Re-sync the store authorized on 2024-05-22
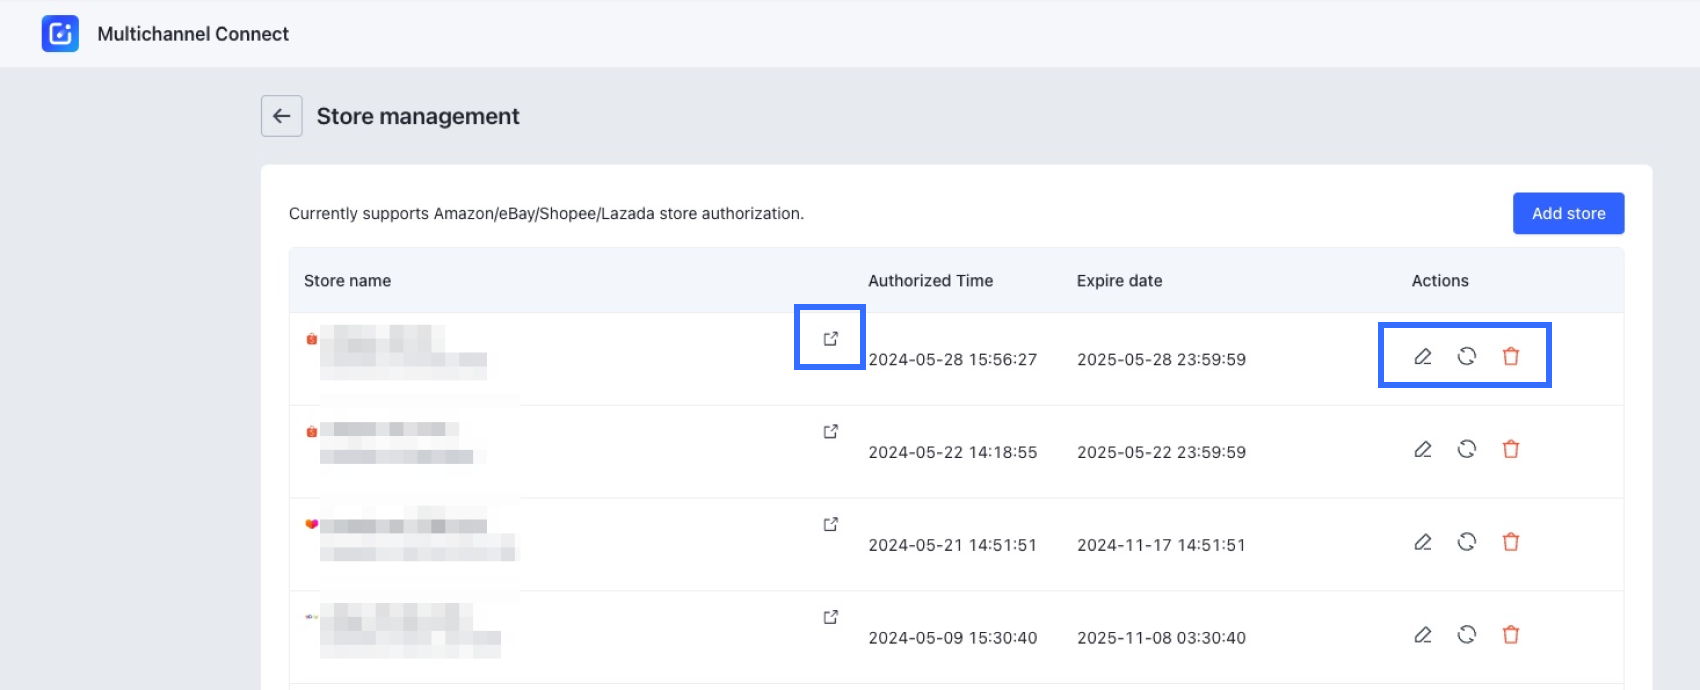The height and width of the screenshot is (690, 1700). [1467, 450]
